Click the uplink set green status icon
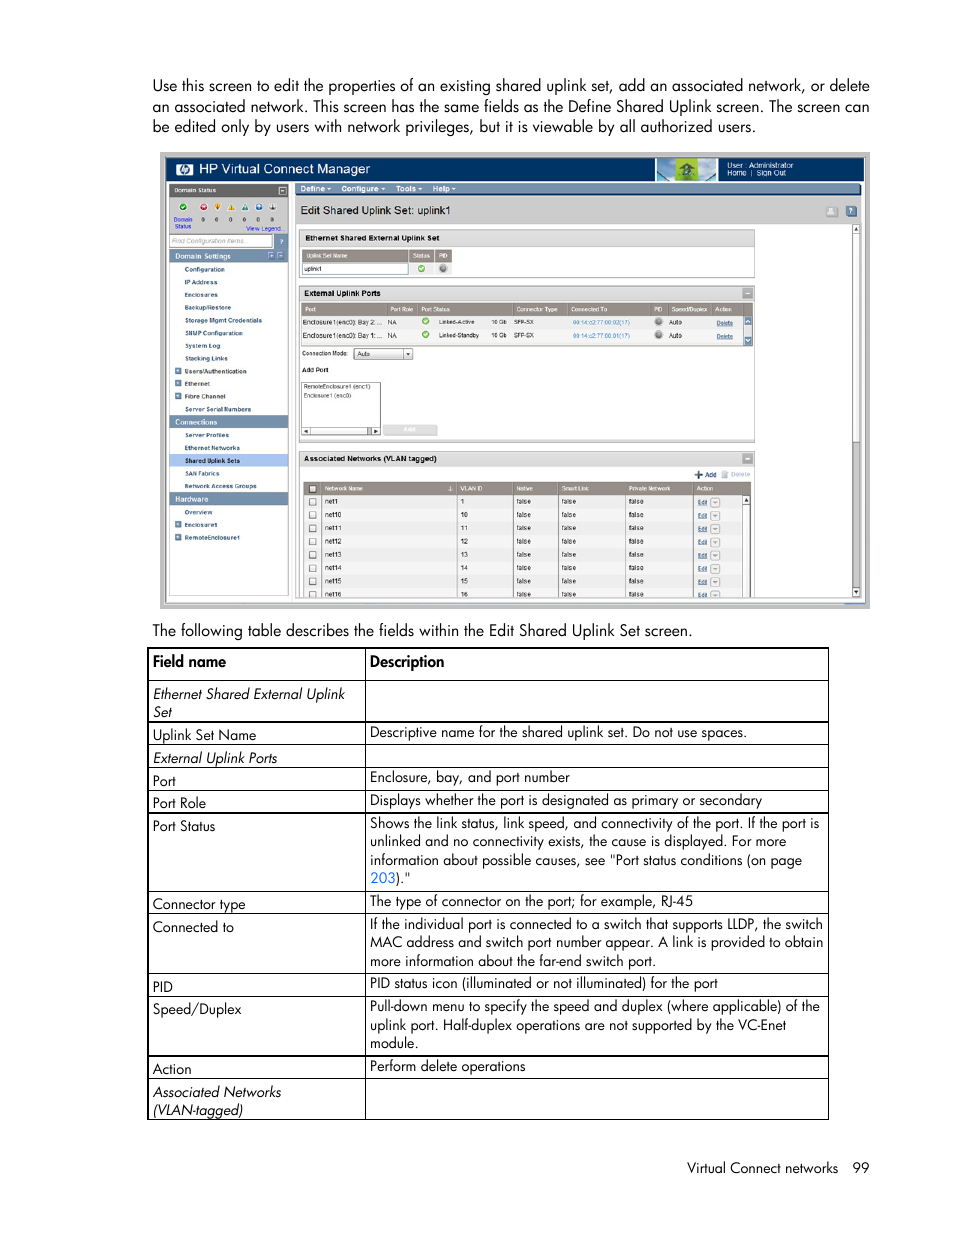Viewport: 954px width, 1235px height. coord(421,268)
